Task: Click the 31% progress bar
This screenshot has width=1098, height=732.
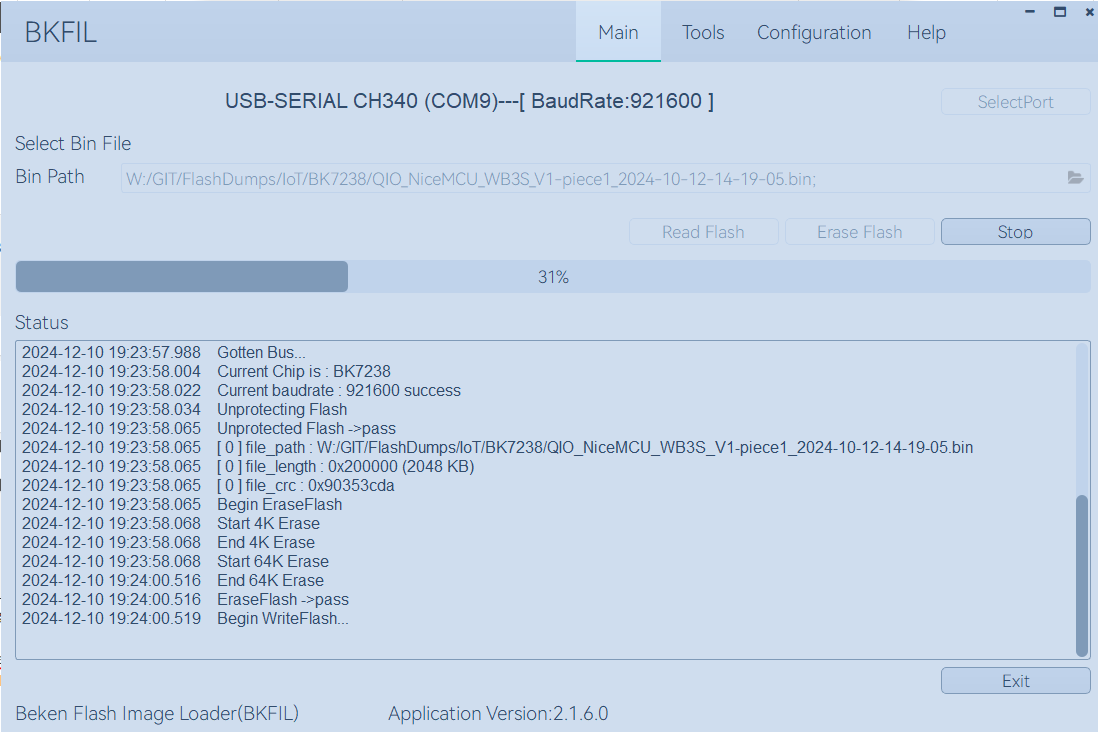Action: [x=553, y=277]
